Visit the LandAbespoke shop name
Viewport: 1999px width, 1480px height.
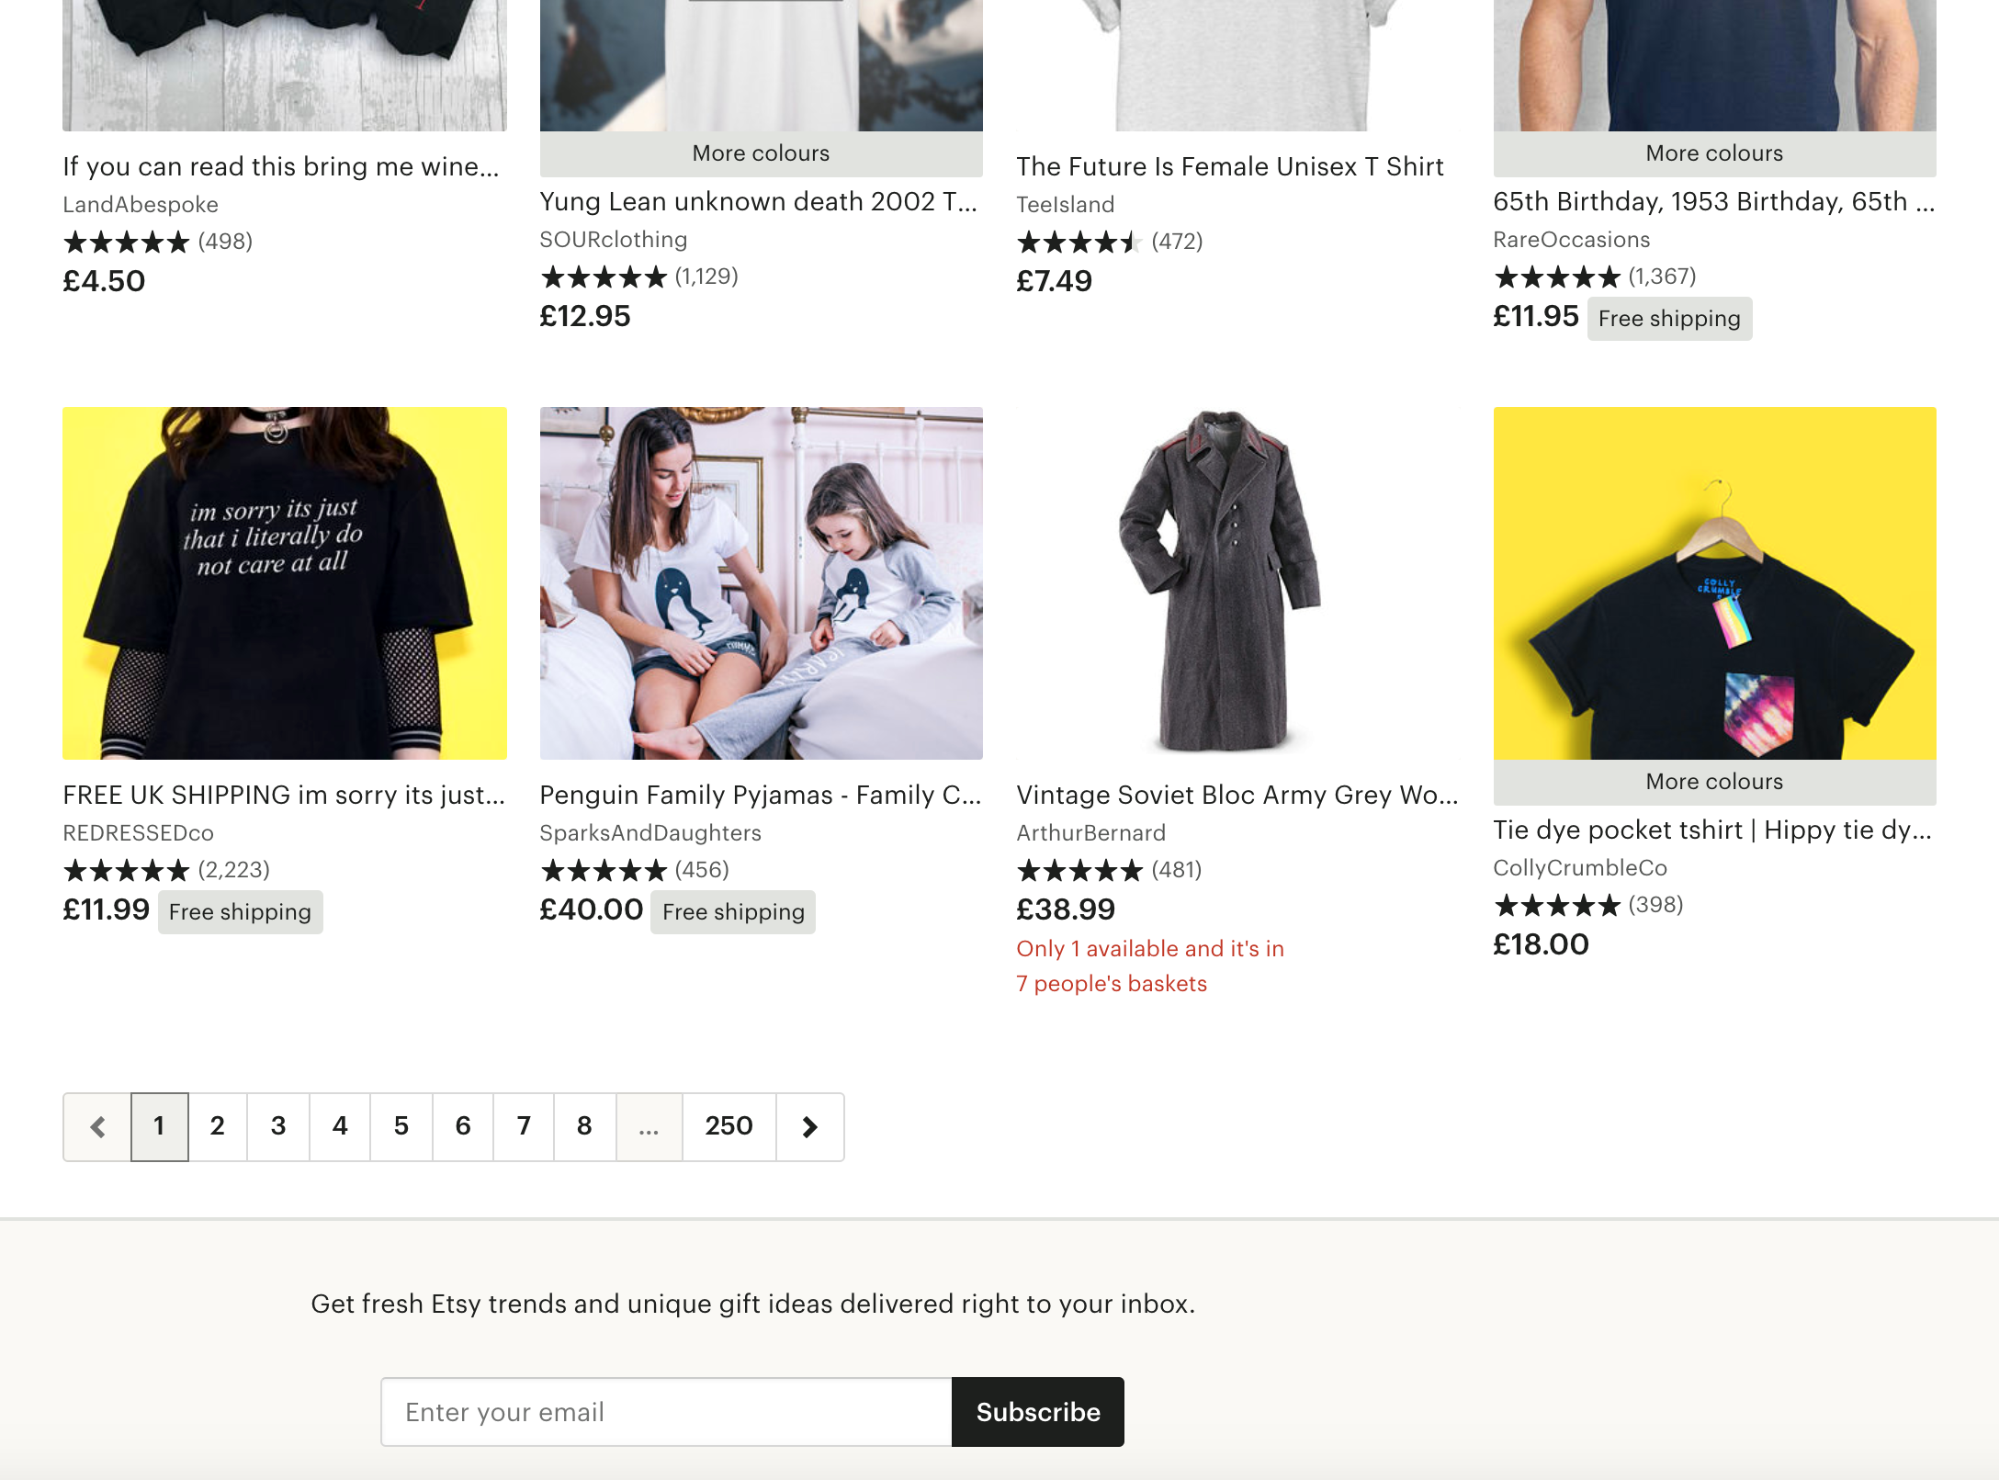point(140,205)
